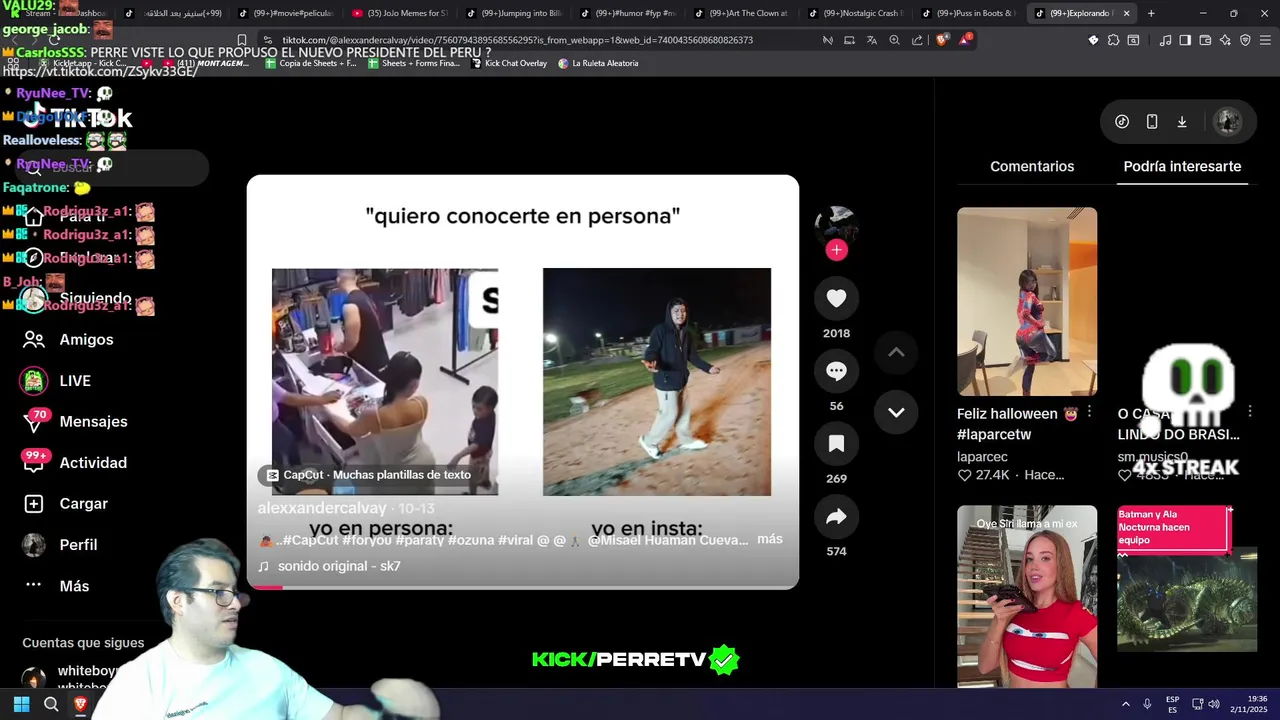Switch to the Art The Clown tab
Screen dimensions: 1280x720
(741, 13)
